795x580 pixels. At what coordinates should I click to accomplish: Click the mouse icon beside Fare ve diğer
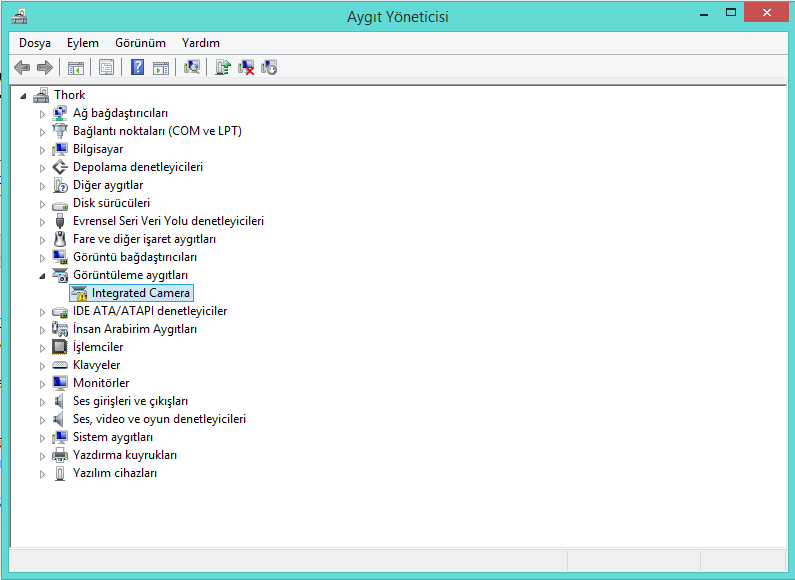(x=60, y=239)
